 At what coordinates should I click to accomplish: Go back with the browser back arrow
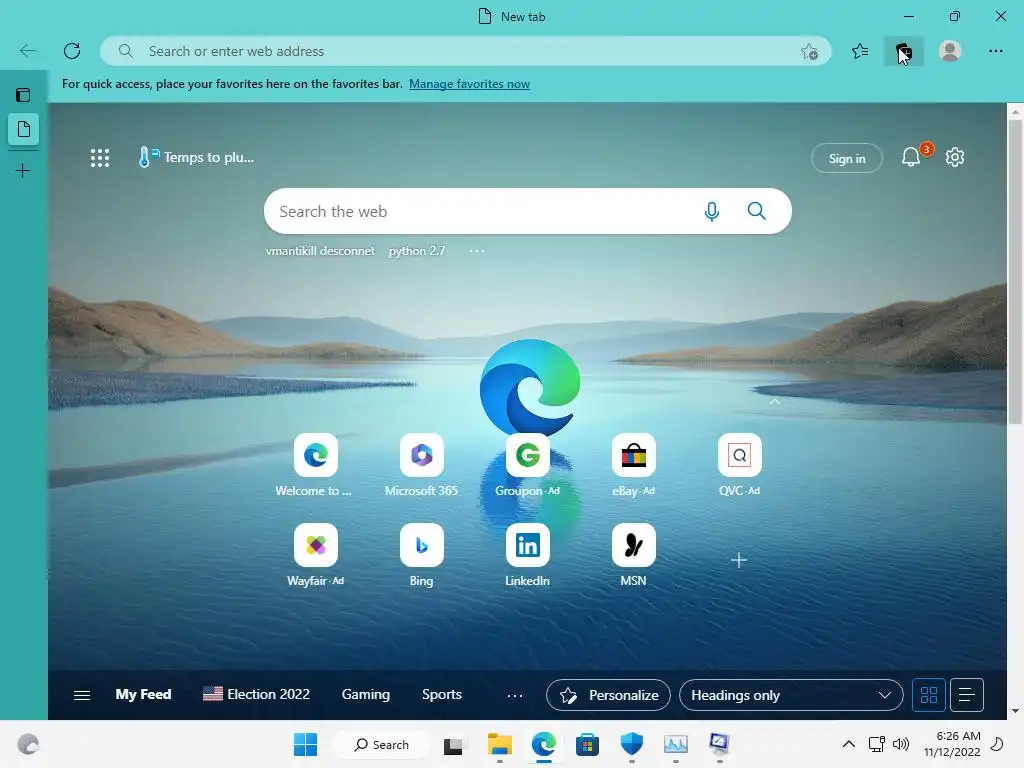[x=27, y=51]
